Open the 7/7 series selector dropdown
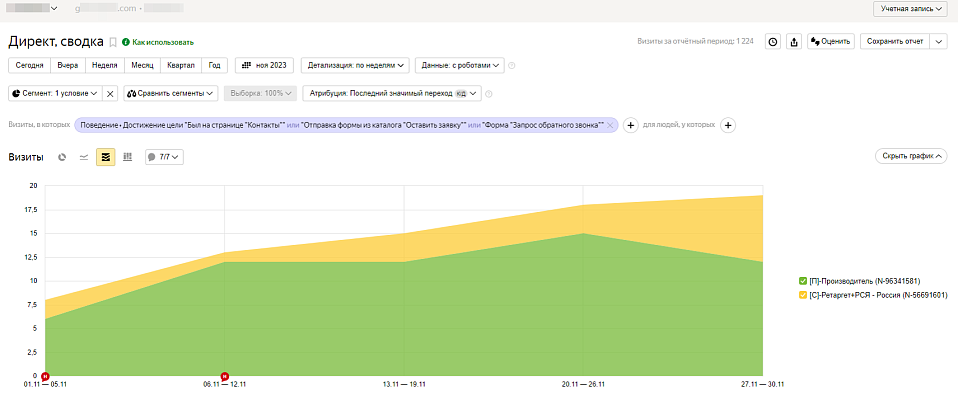 (164, 157)
